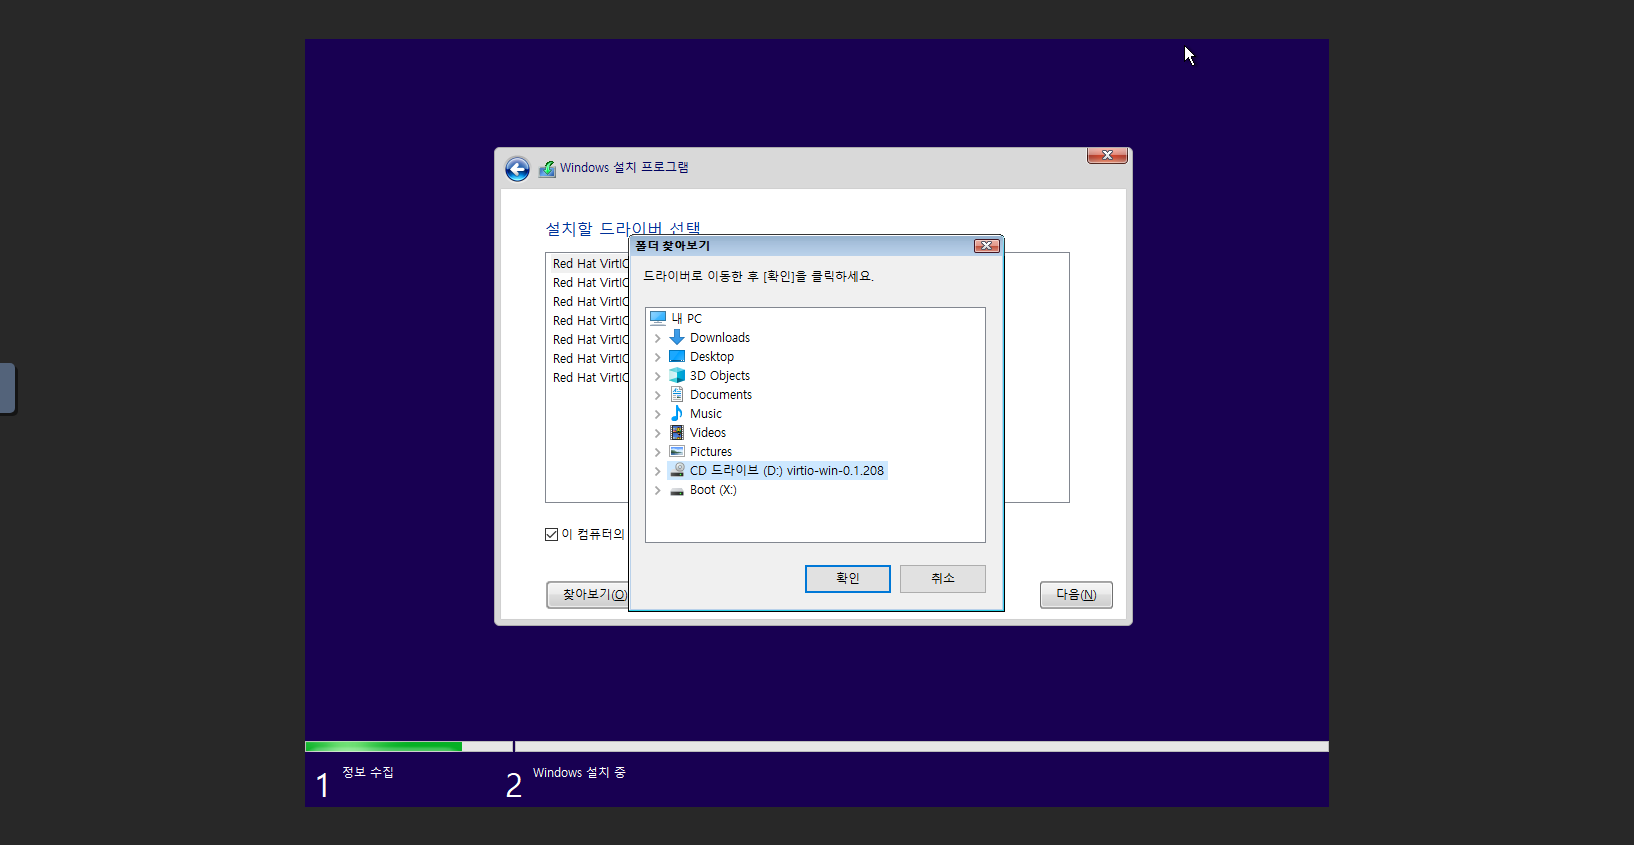This screenshot has width=1634, height=845.
Task: Select '내 PC' label in folder tree
Action: coord(686,319)
